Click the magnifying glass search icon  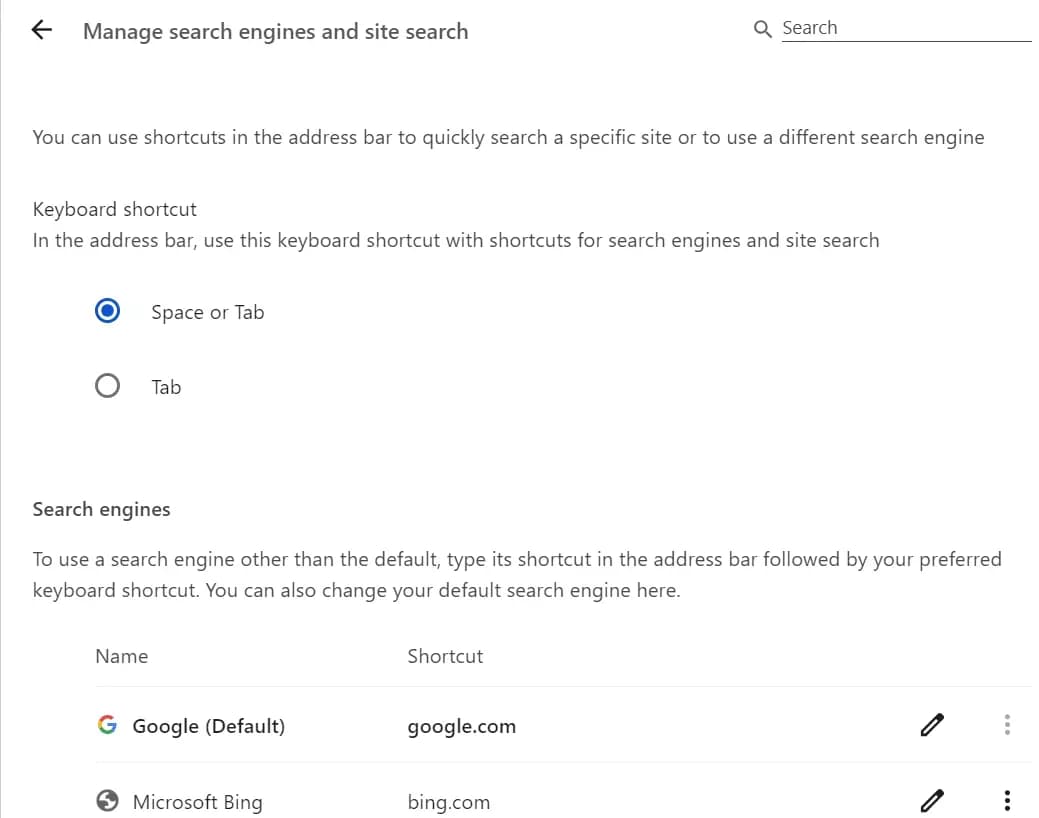click(763, 29)
